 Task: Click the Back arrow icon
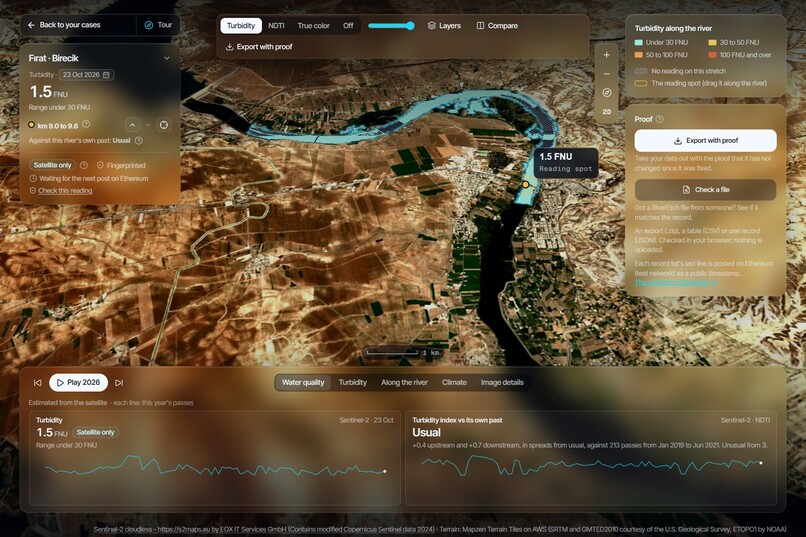(31, 25)
